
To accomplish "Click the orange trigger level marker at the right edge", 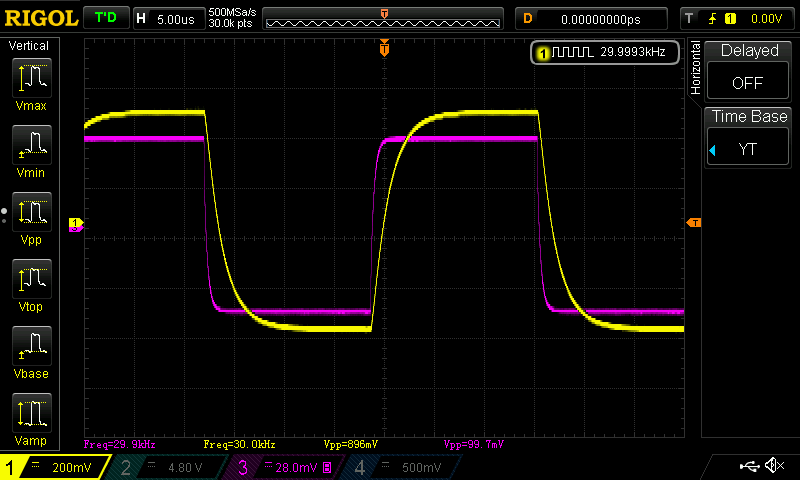I will click(x=693, y=222).
